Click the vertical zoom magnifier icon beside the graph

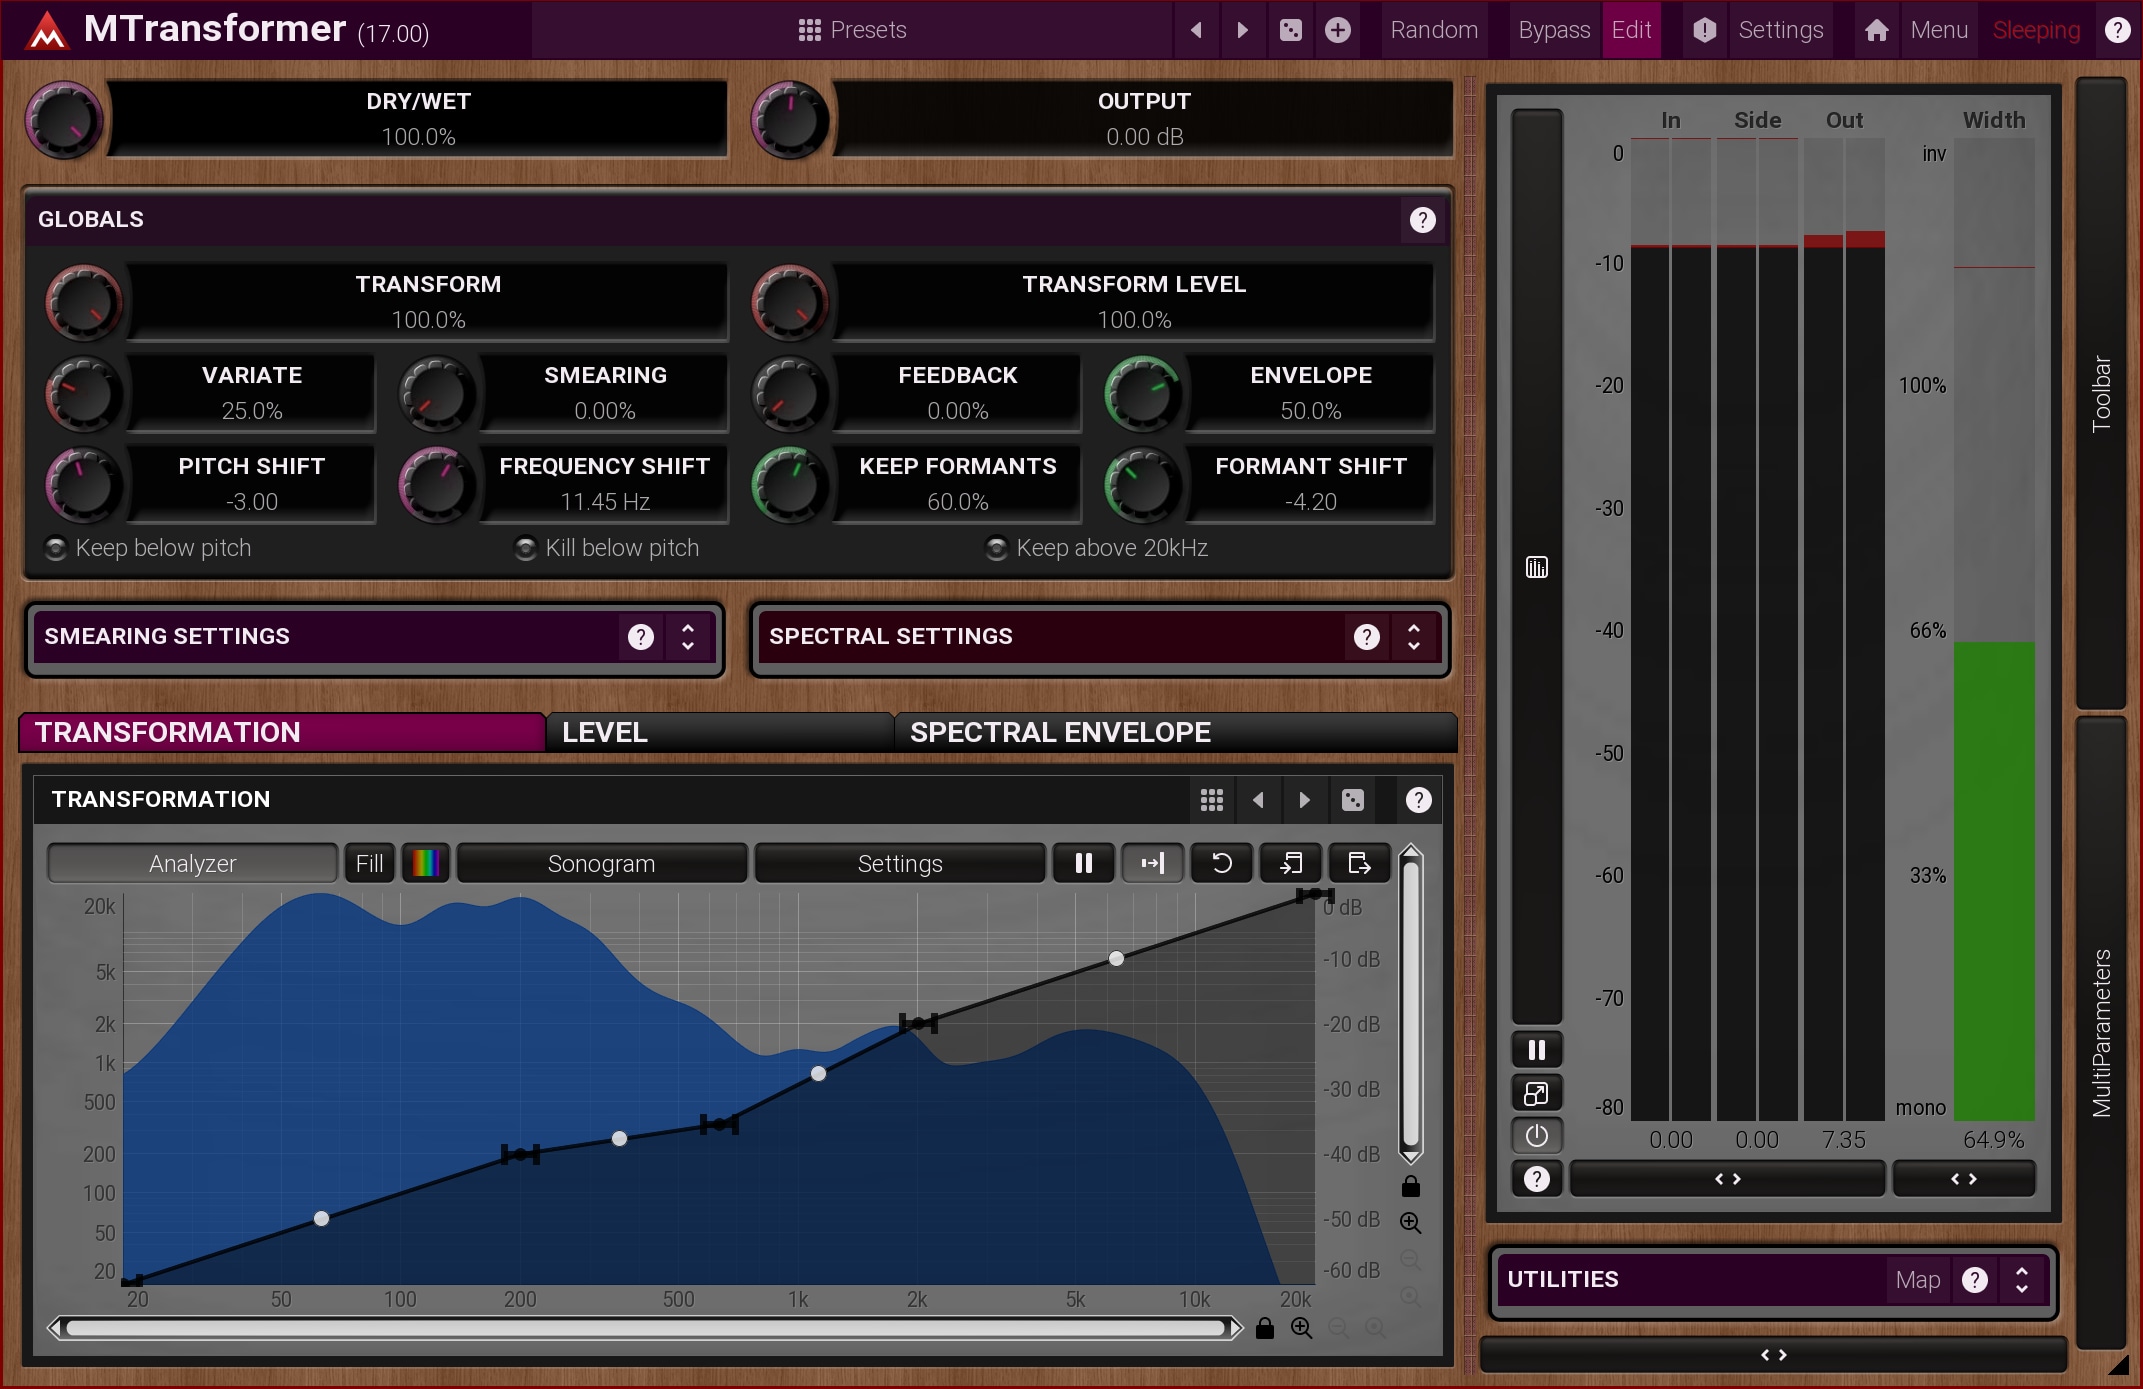pyautogui.click(x=1410, y=1223)
